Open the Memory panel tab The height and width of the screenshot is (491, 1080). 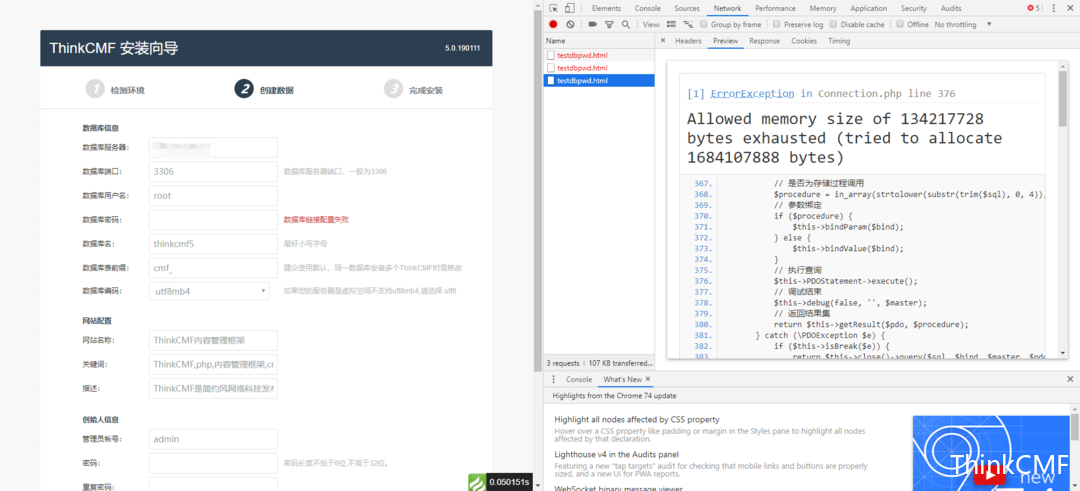click(x=822, y=8)
